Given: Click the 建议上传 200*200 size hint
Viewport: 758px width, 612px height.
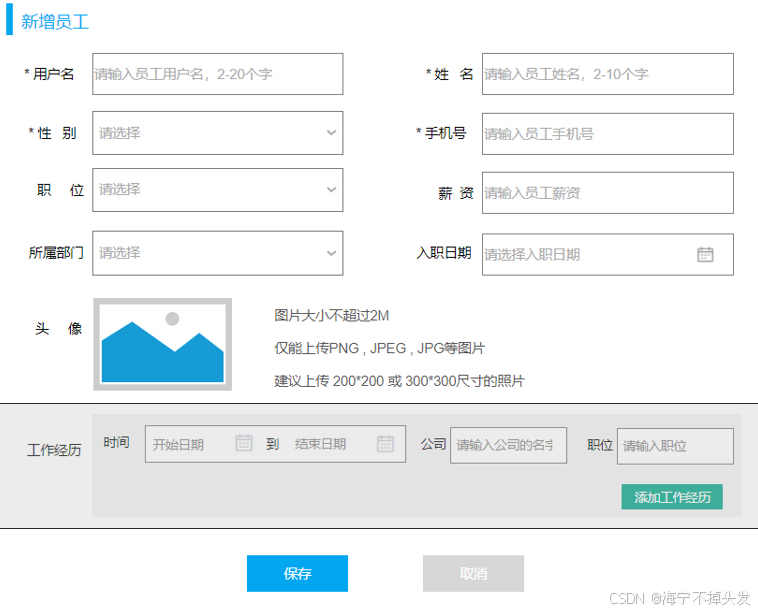Looking at the screenshot, I should (399, 381).
